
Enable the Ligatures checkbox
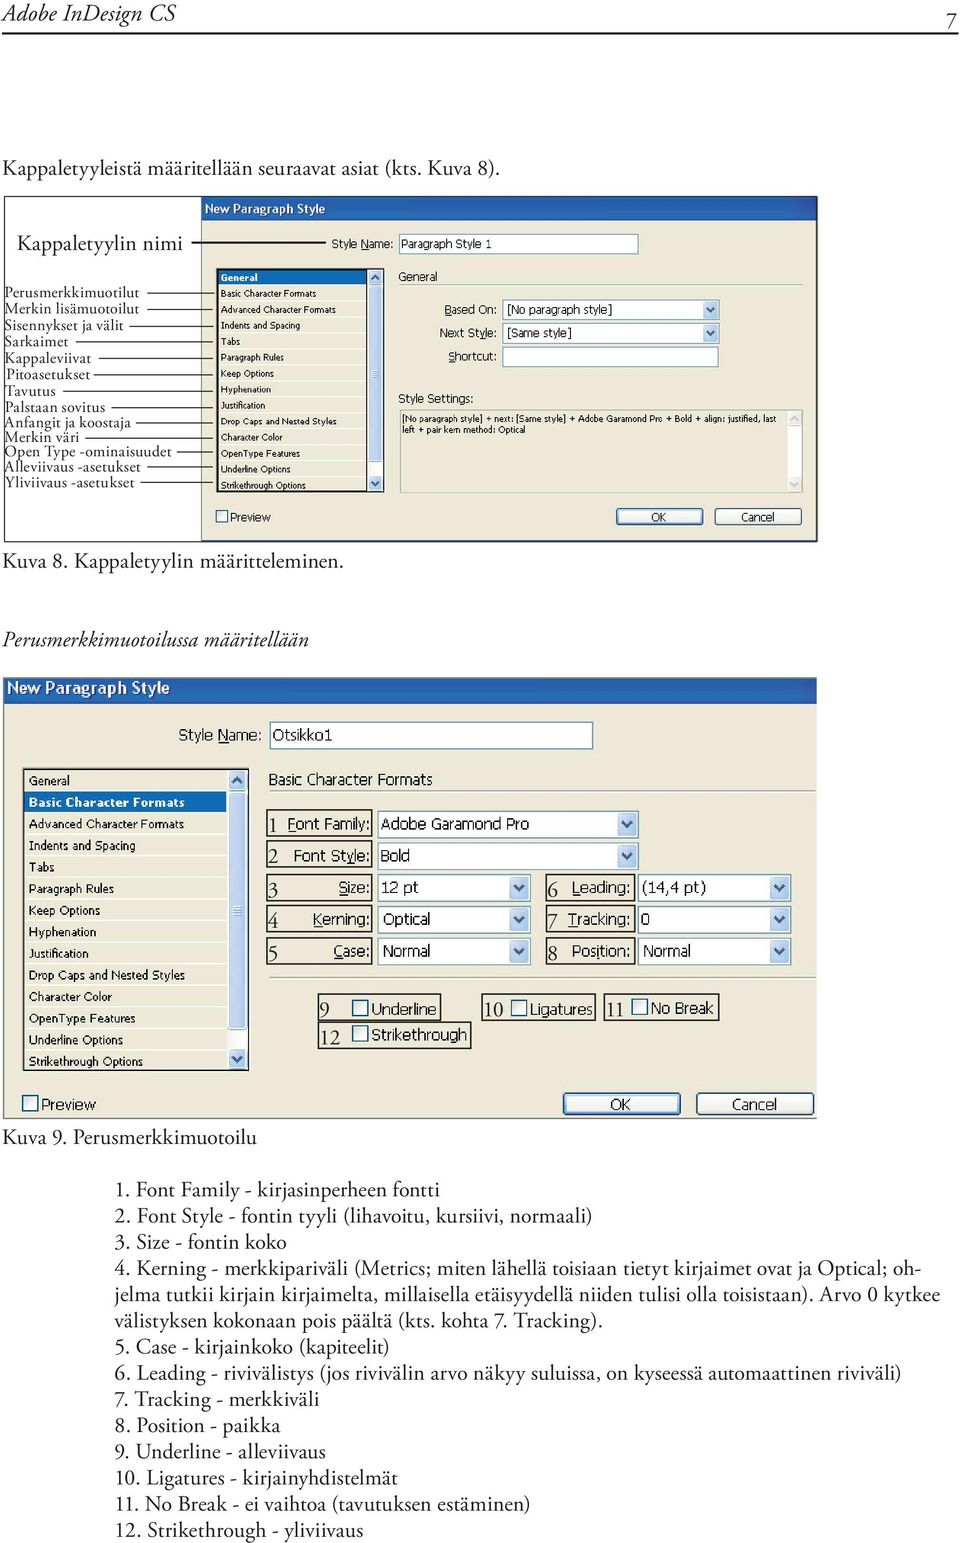click(x=519, y=1008)
